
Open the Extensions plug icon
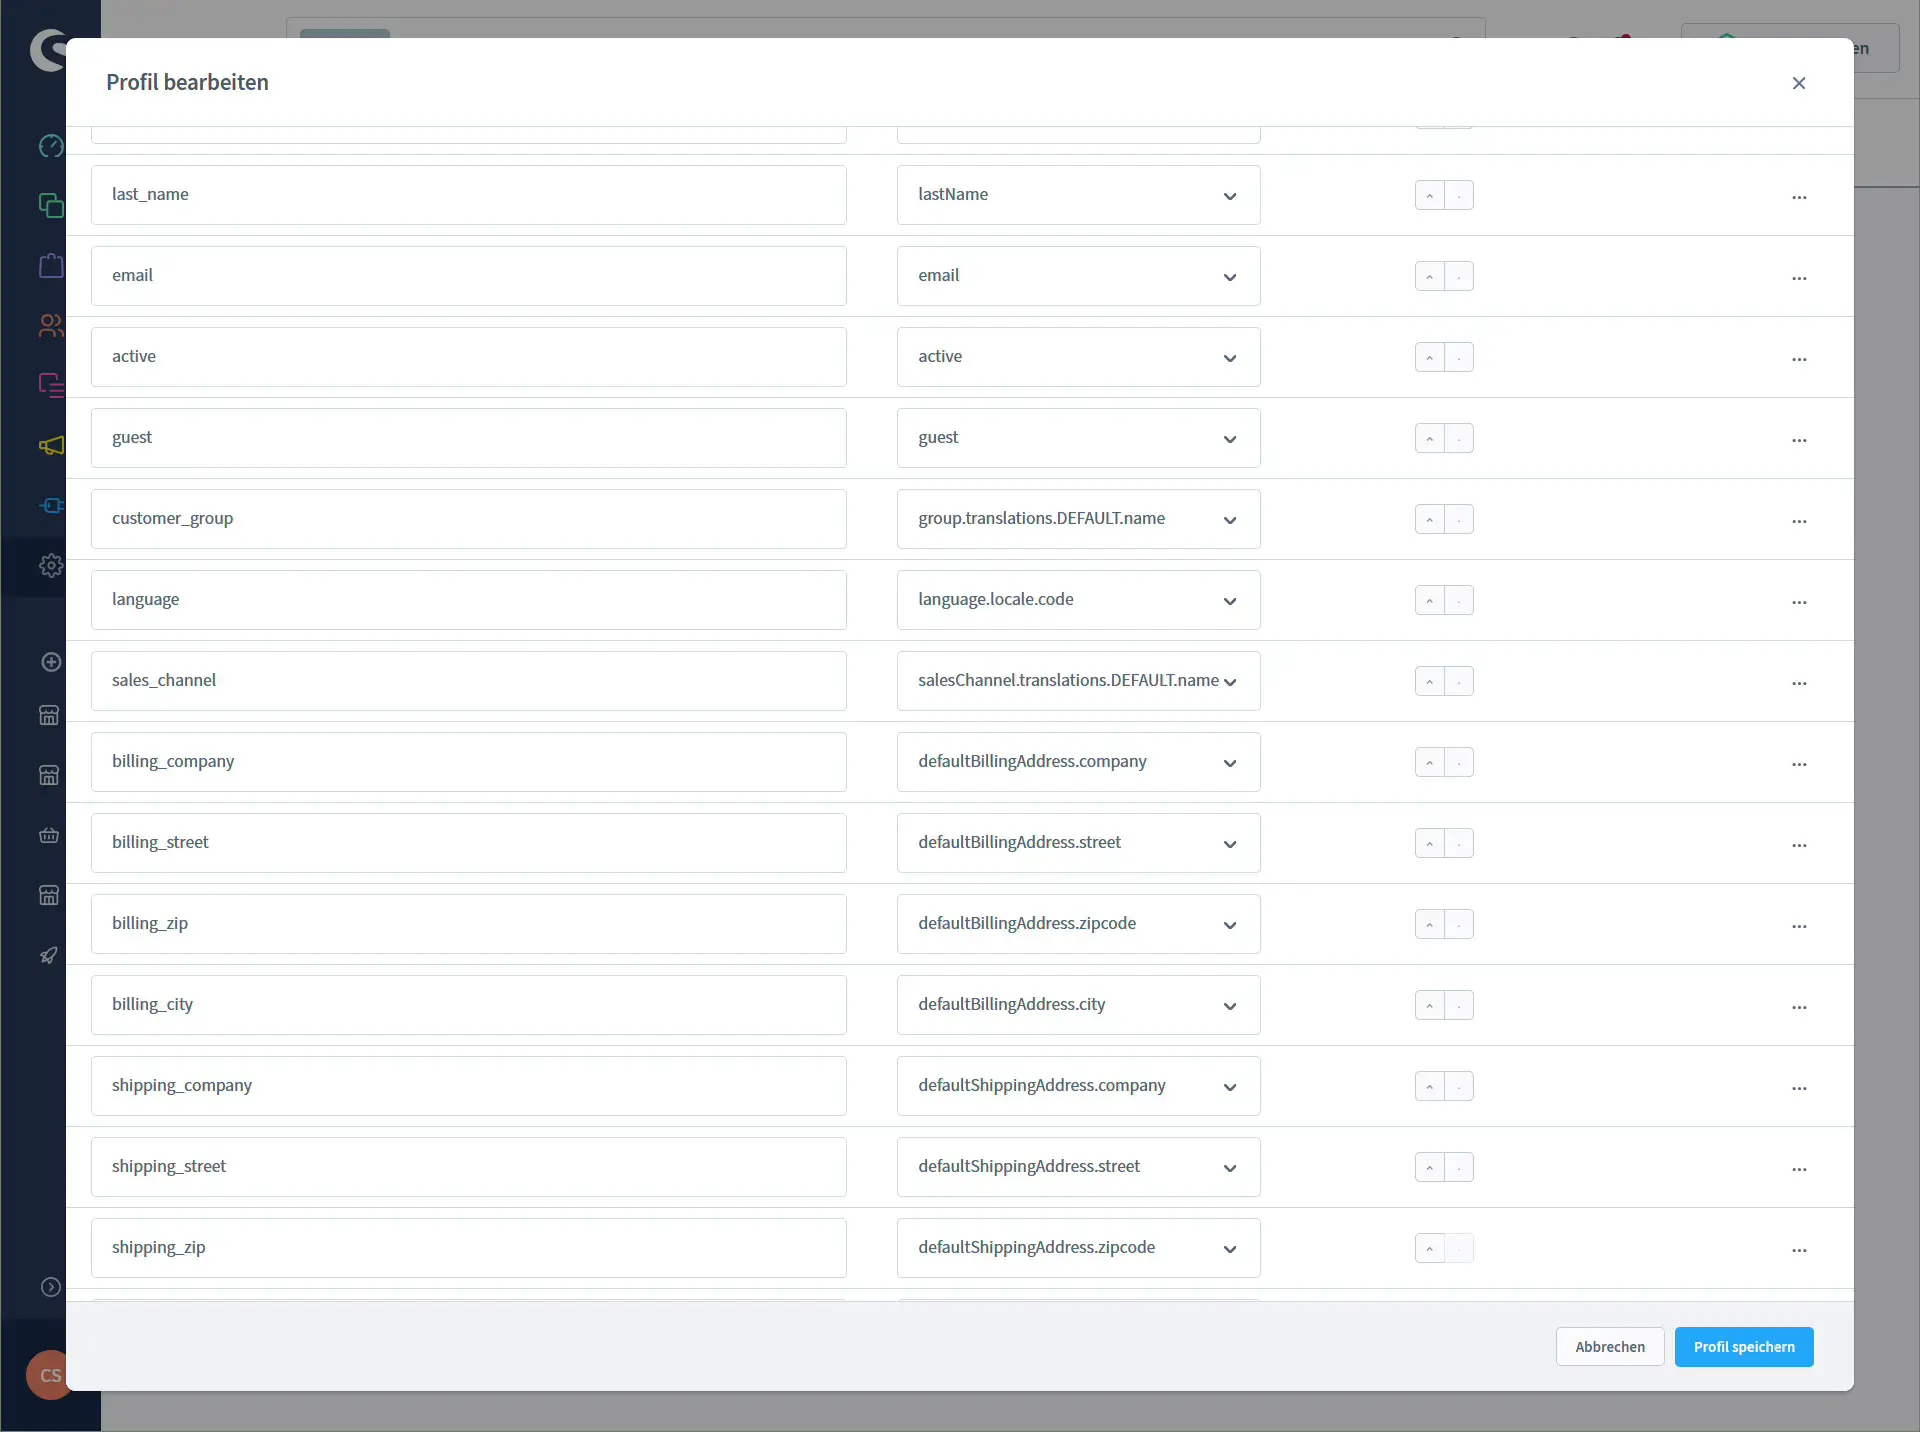50,505
